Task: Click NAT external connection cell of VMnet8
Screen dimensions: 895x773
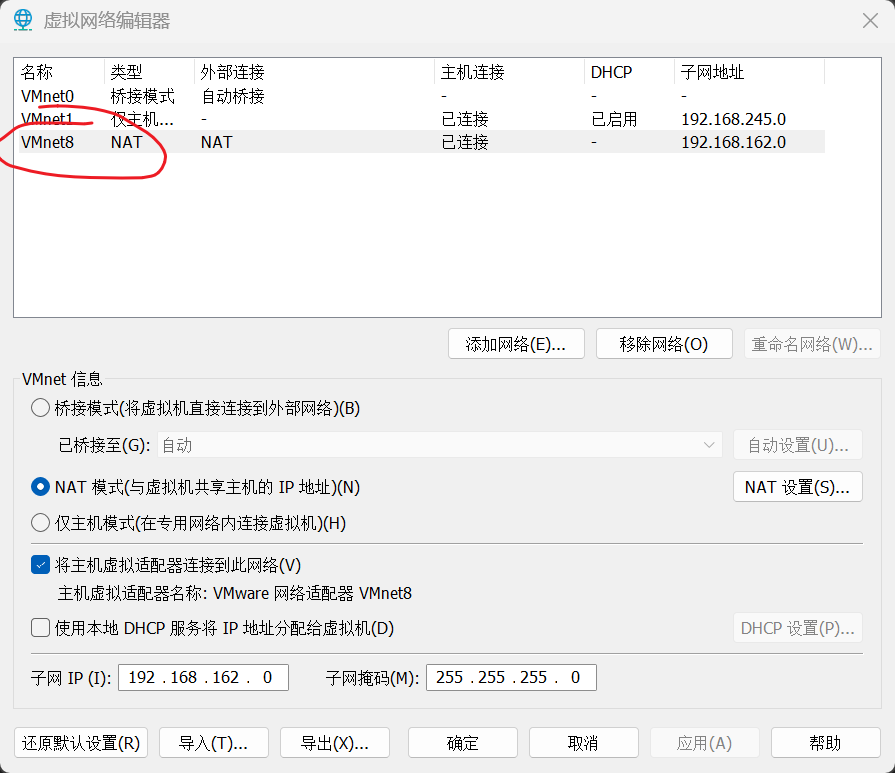Action: tap(216, 142)
